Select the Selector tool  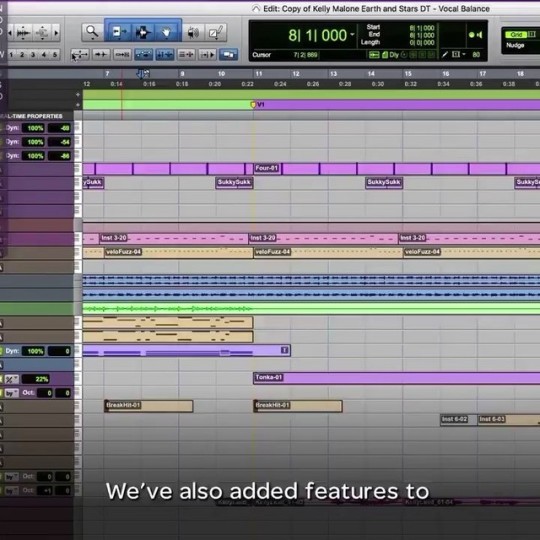click(143, 32)
